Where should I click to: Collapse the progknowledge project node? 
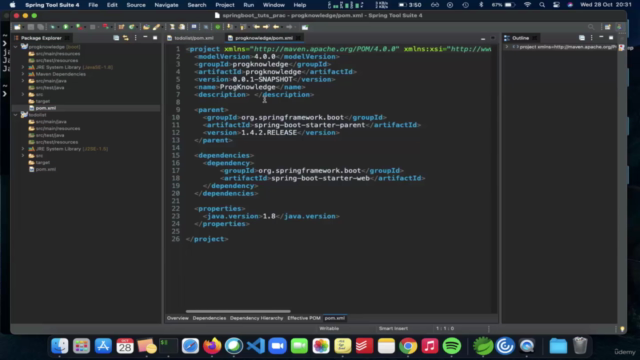(x=16, y=47)
